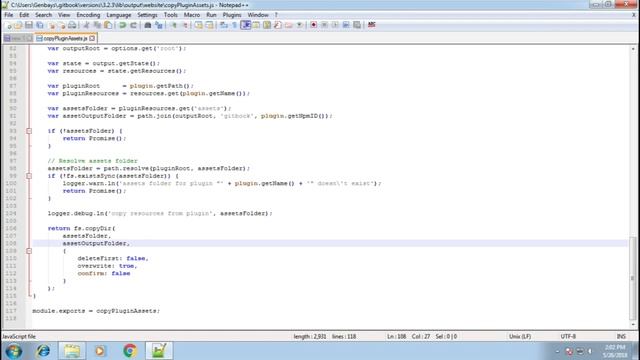
Task: Open the user defined language icon
Action: (256, 25)
